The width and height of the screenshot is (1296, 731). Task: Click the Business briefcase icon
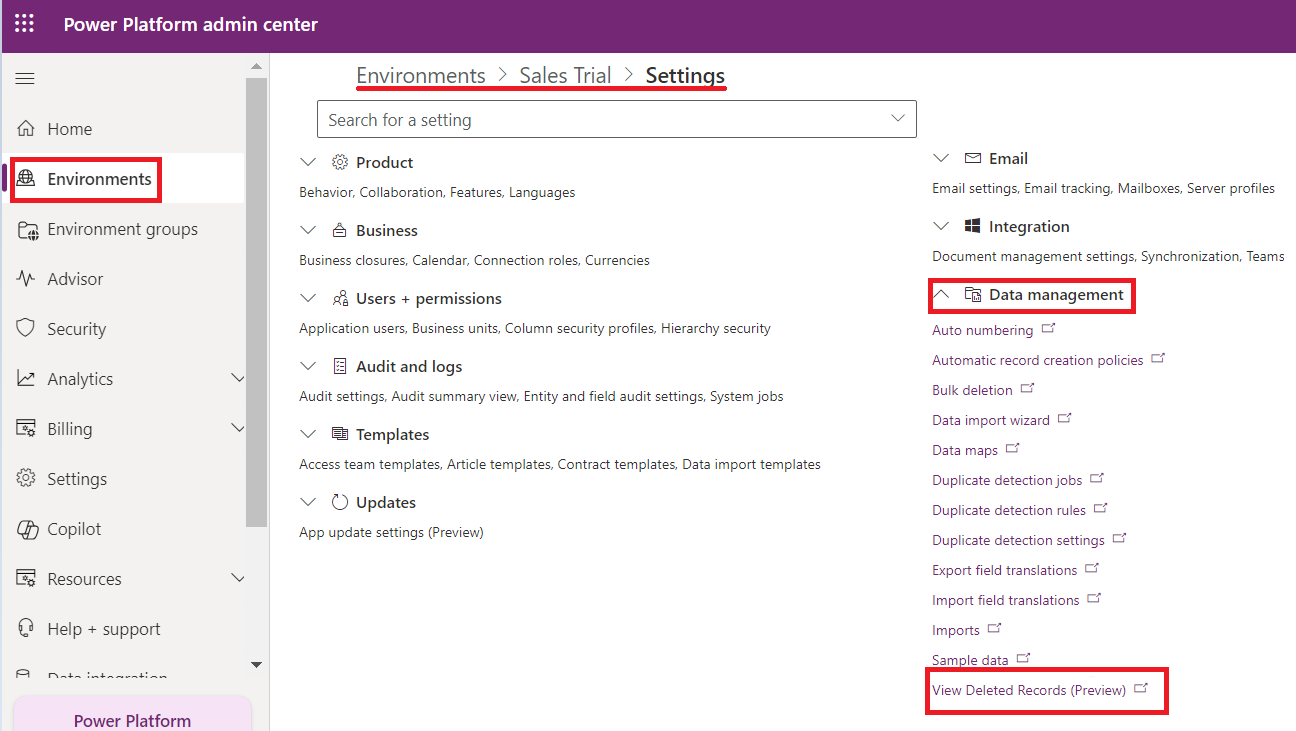[340, 230]
